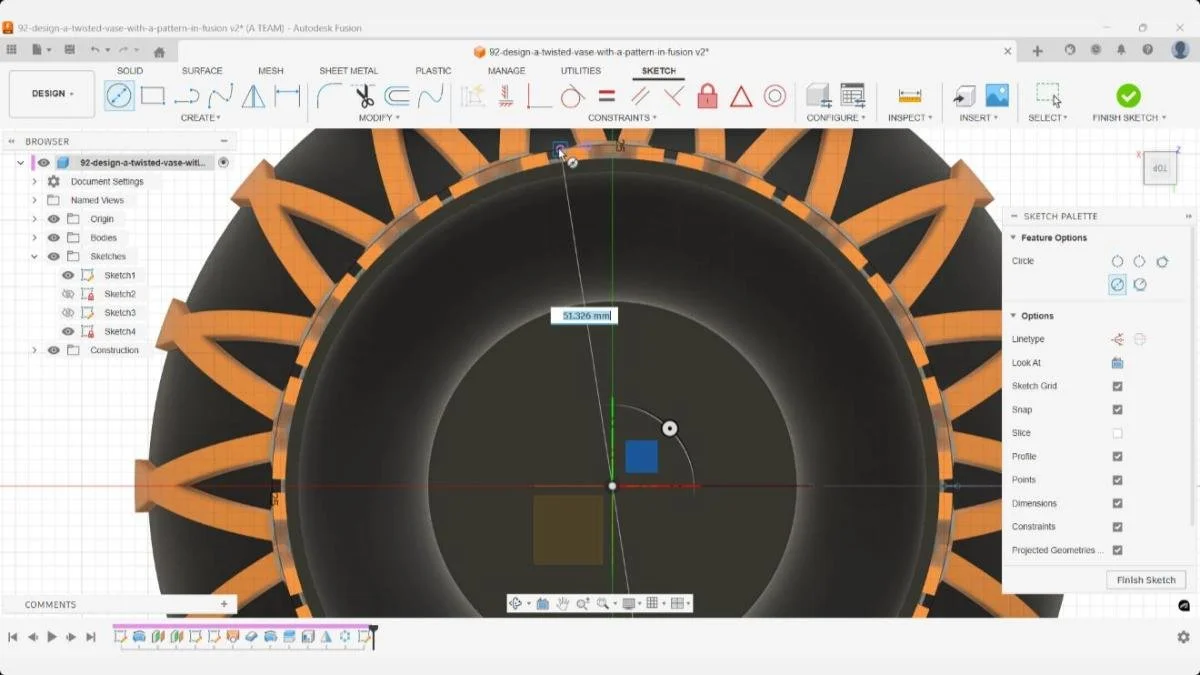Open the Trim tool in Modify
This screenshot has width=1200, height=675.
coord(363,96)
